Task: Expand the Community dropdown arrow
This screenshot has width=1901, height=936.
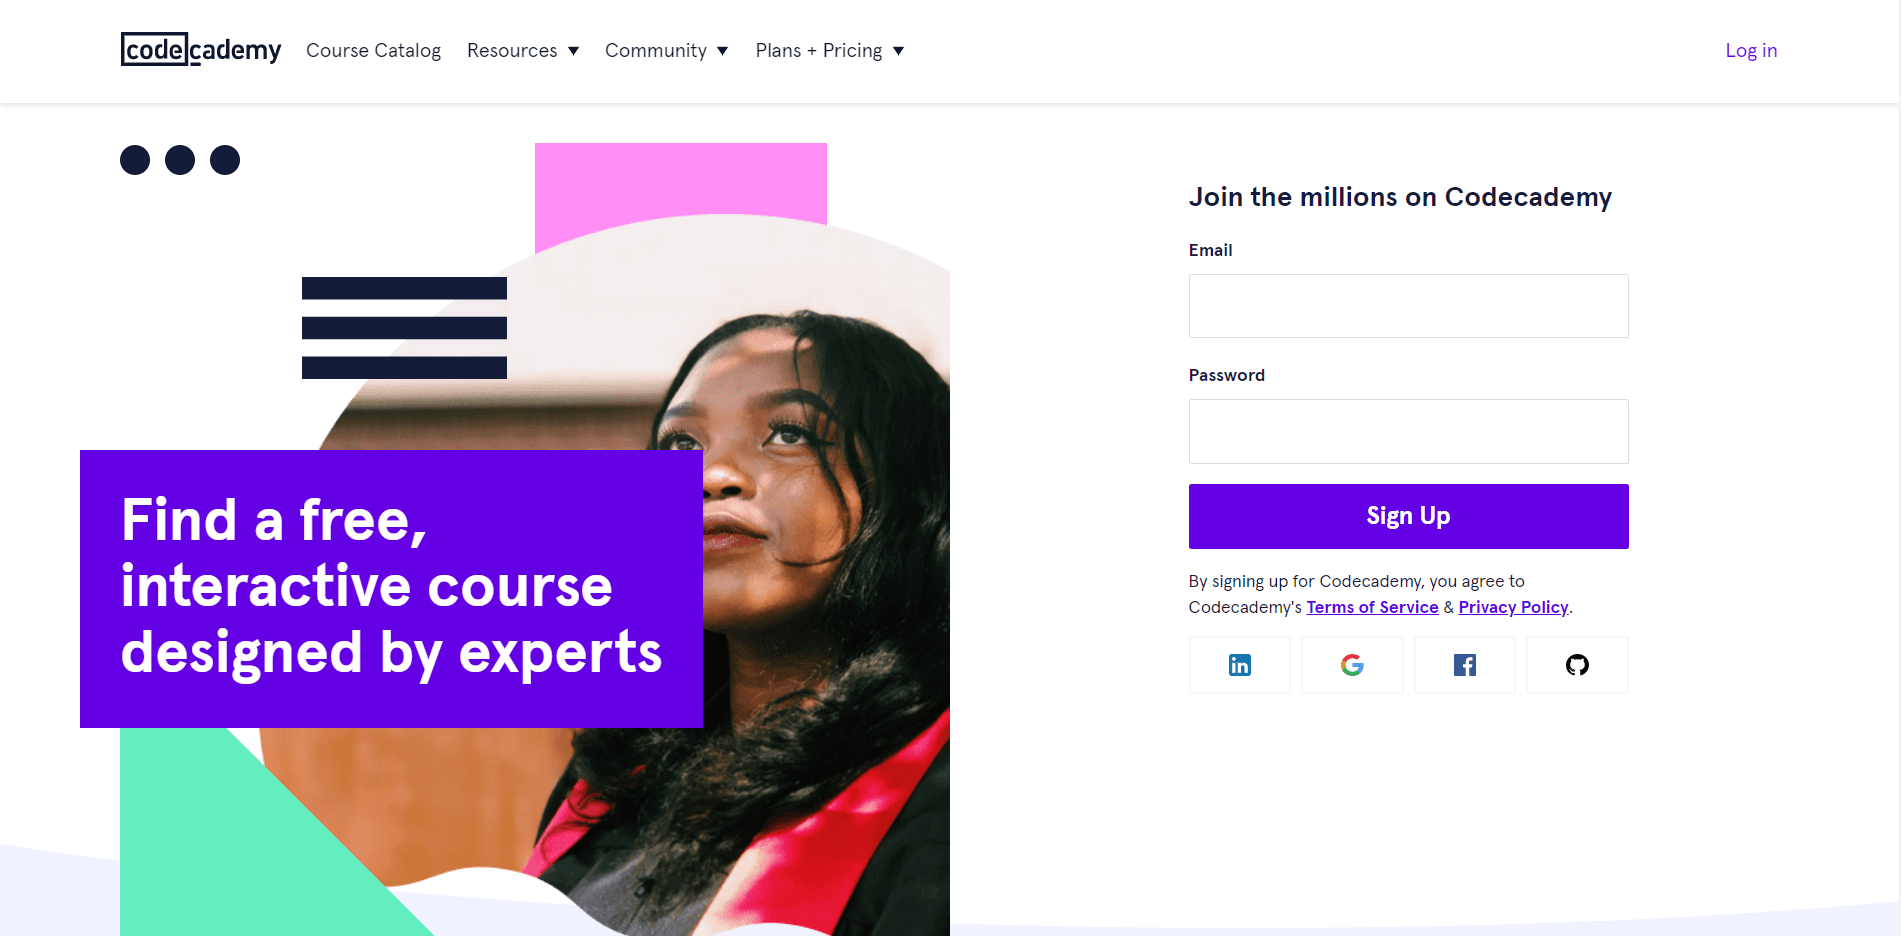Action: coord(723,51)
